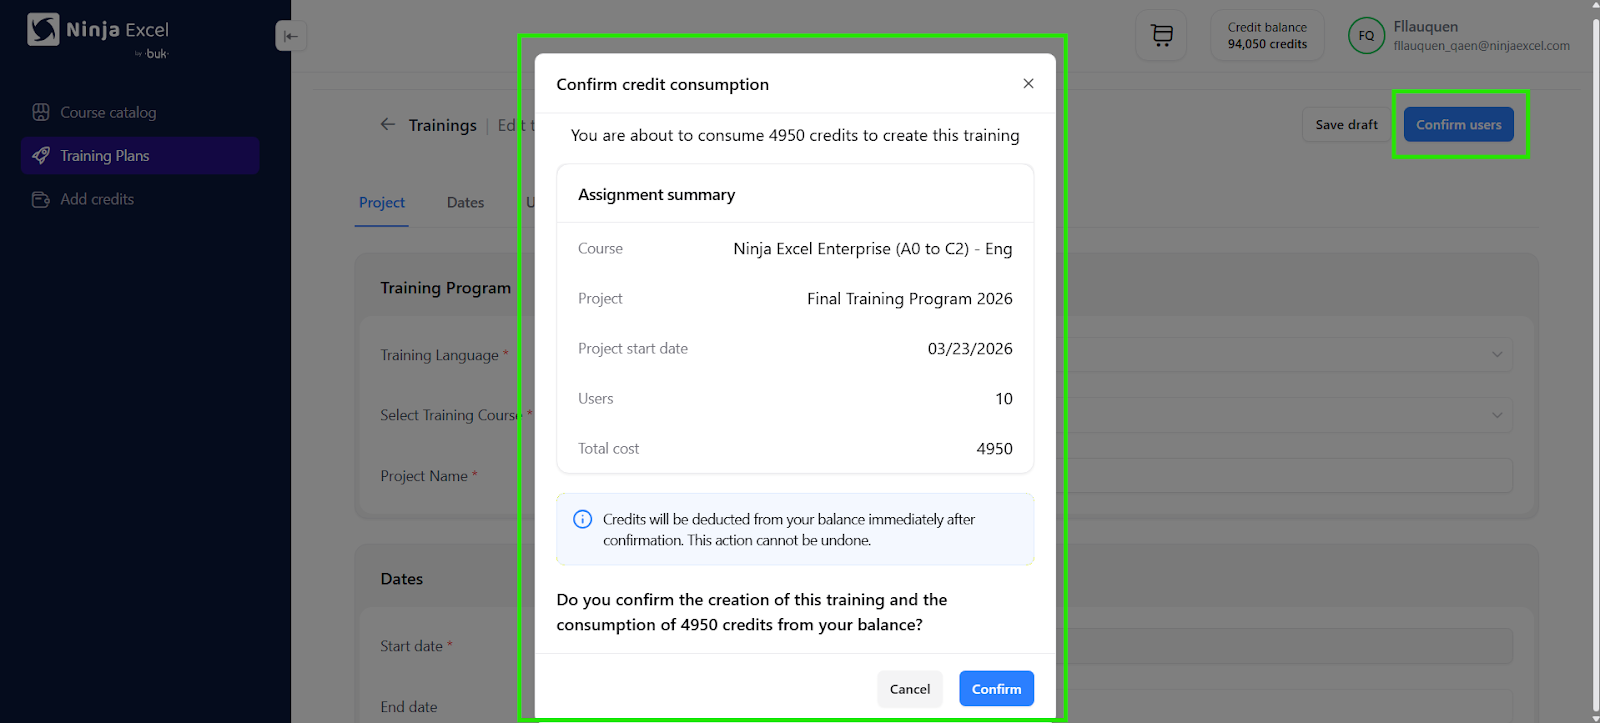Click the Confirm credit consumption title
Viewport: 1600px width, 723px height.
pyautogui.click(x=662, y=84)
